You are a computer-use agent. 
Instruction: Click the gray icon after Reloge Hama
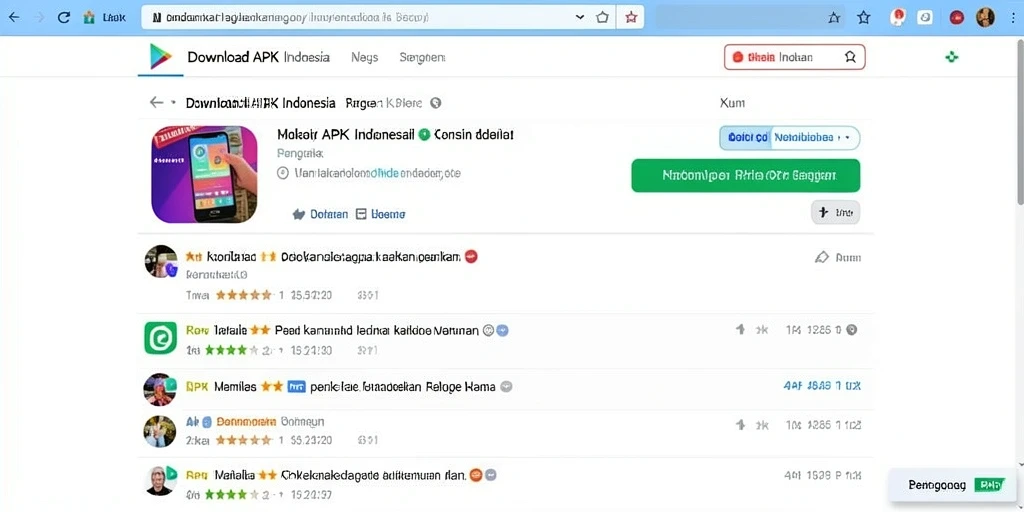[x=506, y=386]
